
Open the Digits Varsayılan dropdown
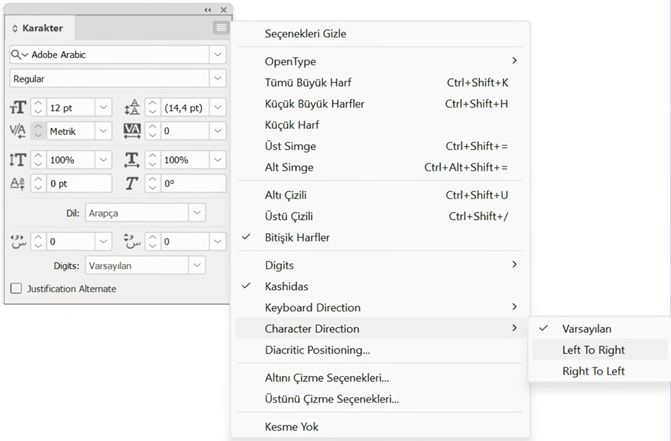(x=197, y=266)
